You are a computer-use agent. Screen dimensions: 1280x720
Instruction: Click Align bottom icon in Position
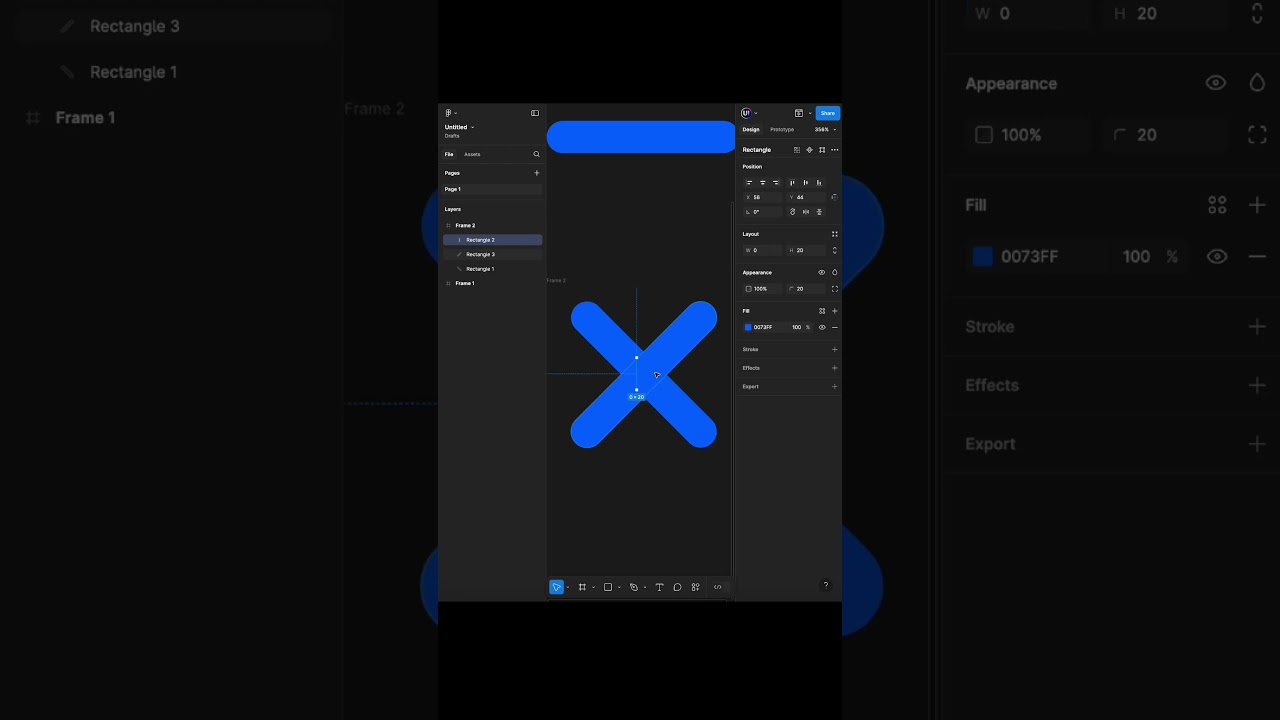[x=819, y=183]
